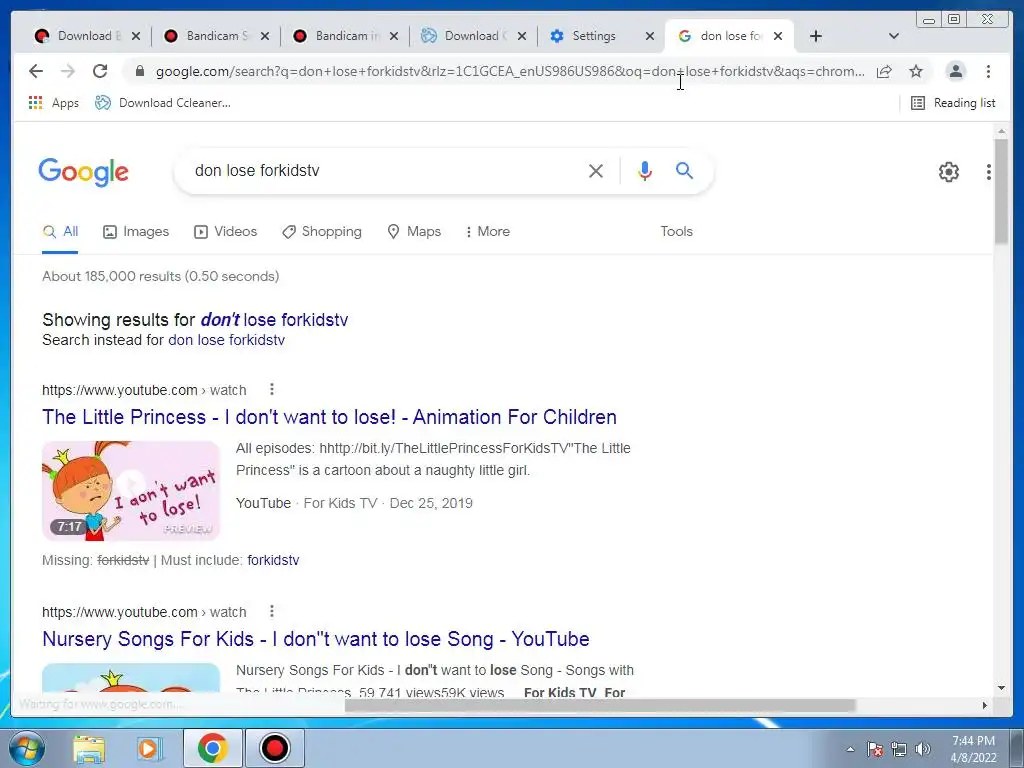Open Bandicam recorder from taskbar
Screen dimensions: 1024x768
pyautogui.click(x=274, y=748)
